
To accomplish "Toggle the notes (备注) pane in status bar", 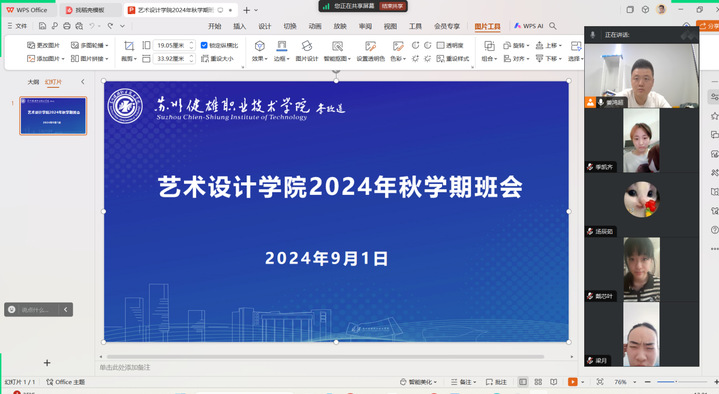I will tap(464, 382).
